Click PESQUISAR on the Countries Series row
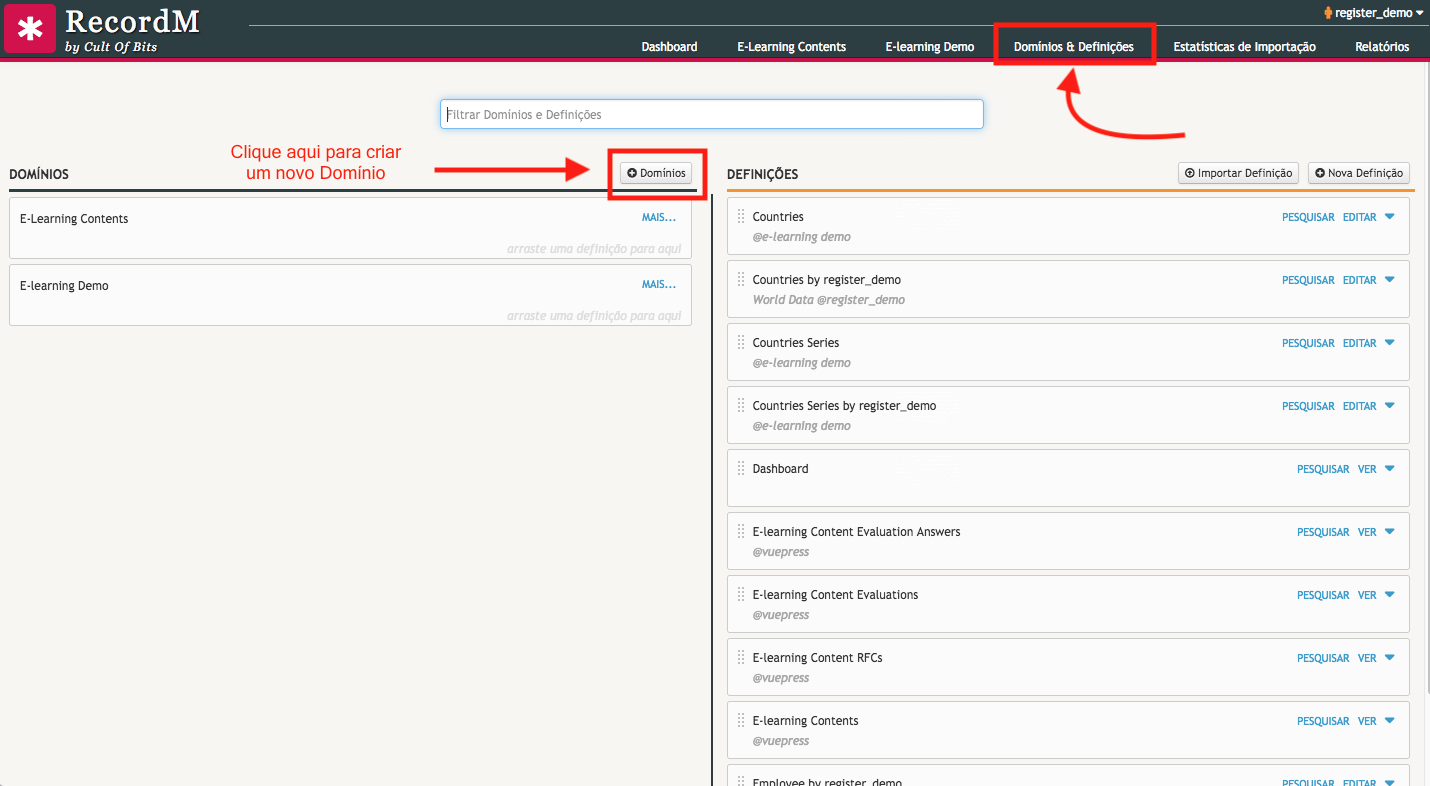 [x=1308, y=343]
